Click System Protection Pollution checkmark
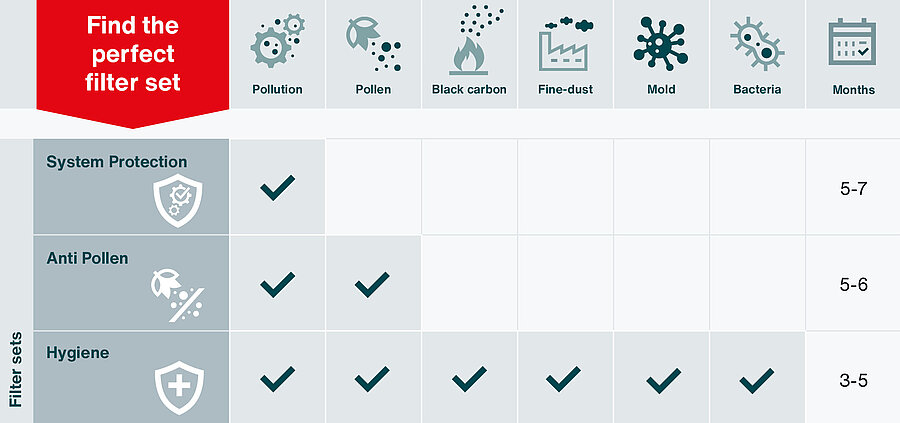The image size is (900, 423). pyautogui.click(x=277, y=187)
